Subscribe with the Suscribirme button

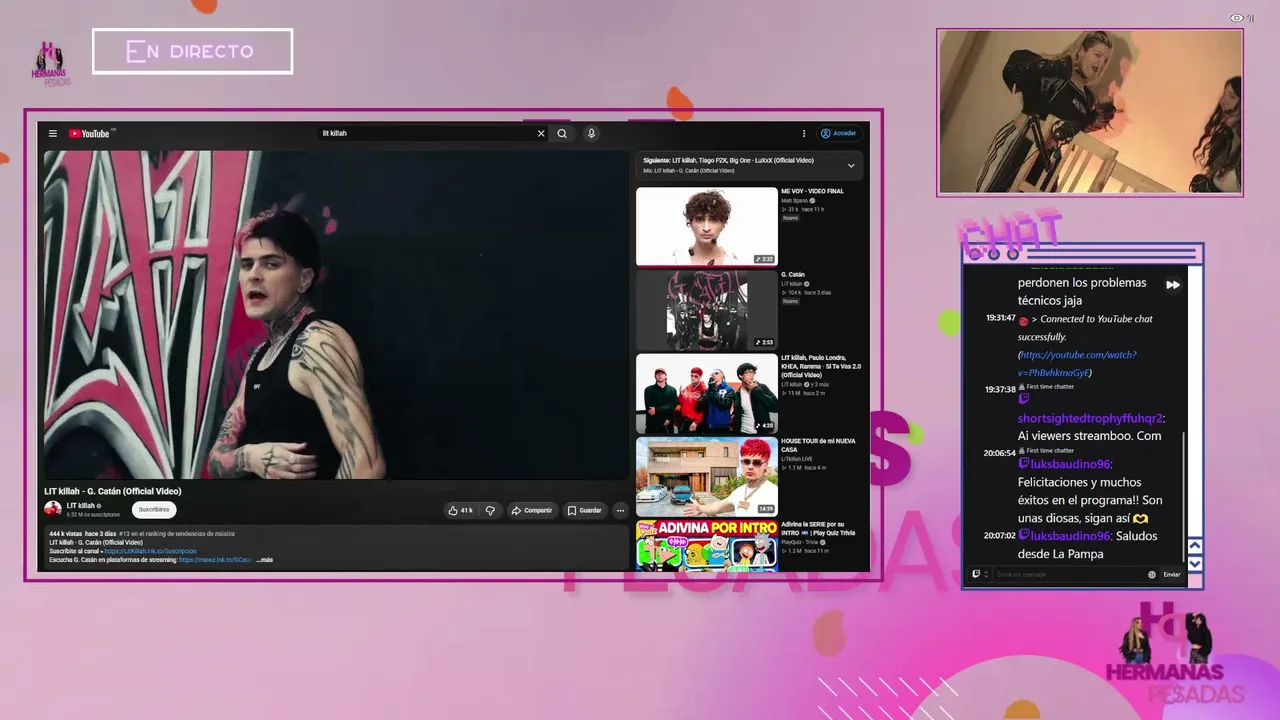coord(154,509)
